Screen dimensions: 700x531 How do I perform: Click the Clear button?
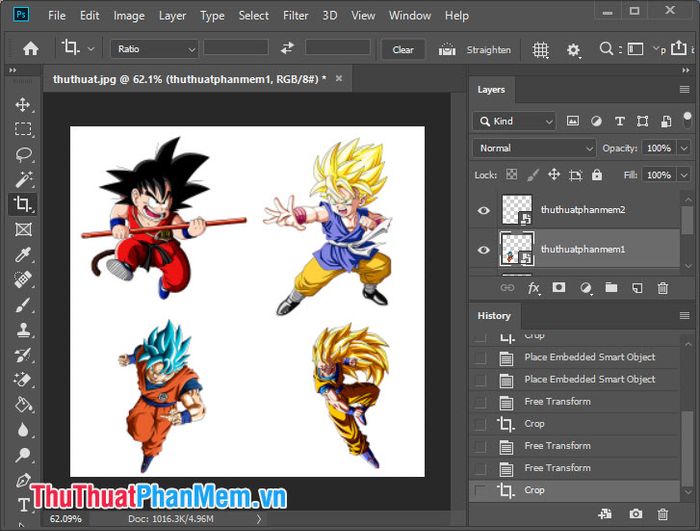(x=403, y=50)
